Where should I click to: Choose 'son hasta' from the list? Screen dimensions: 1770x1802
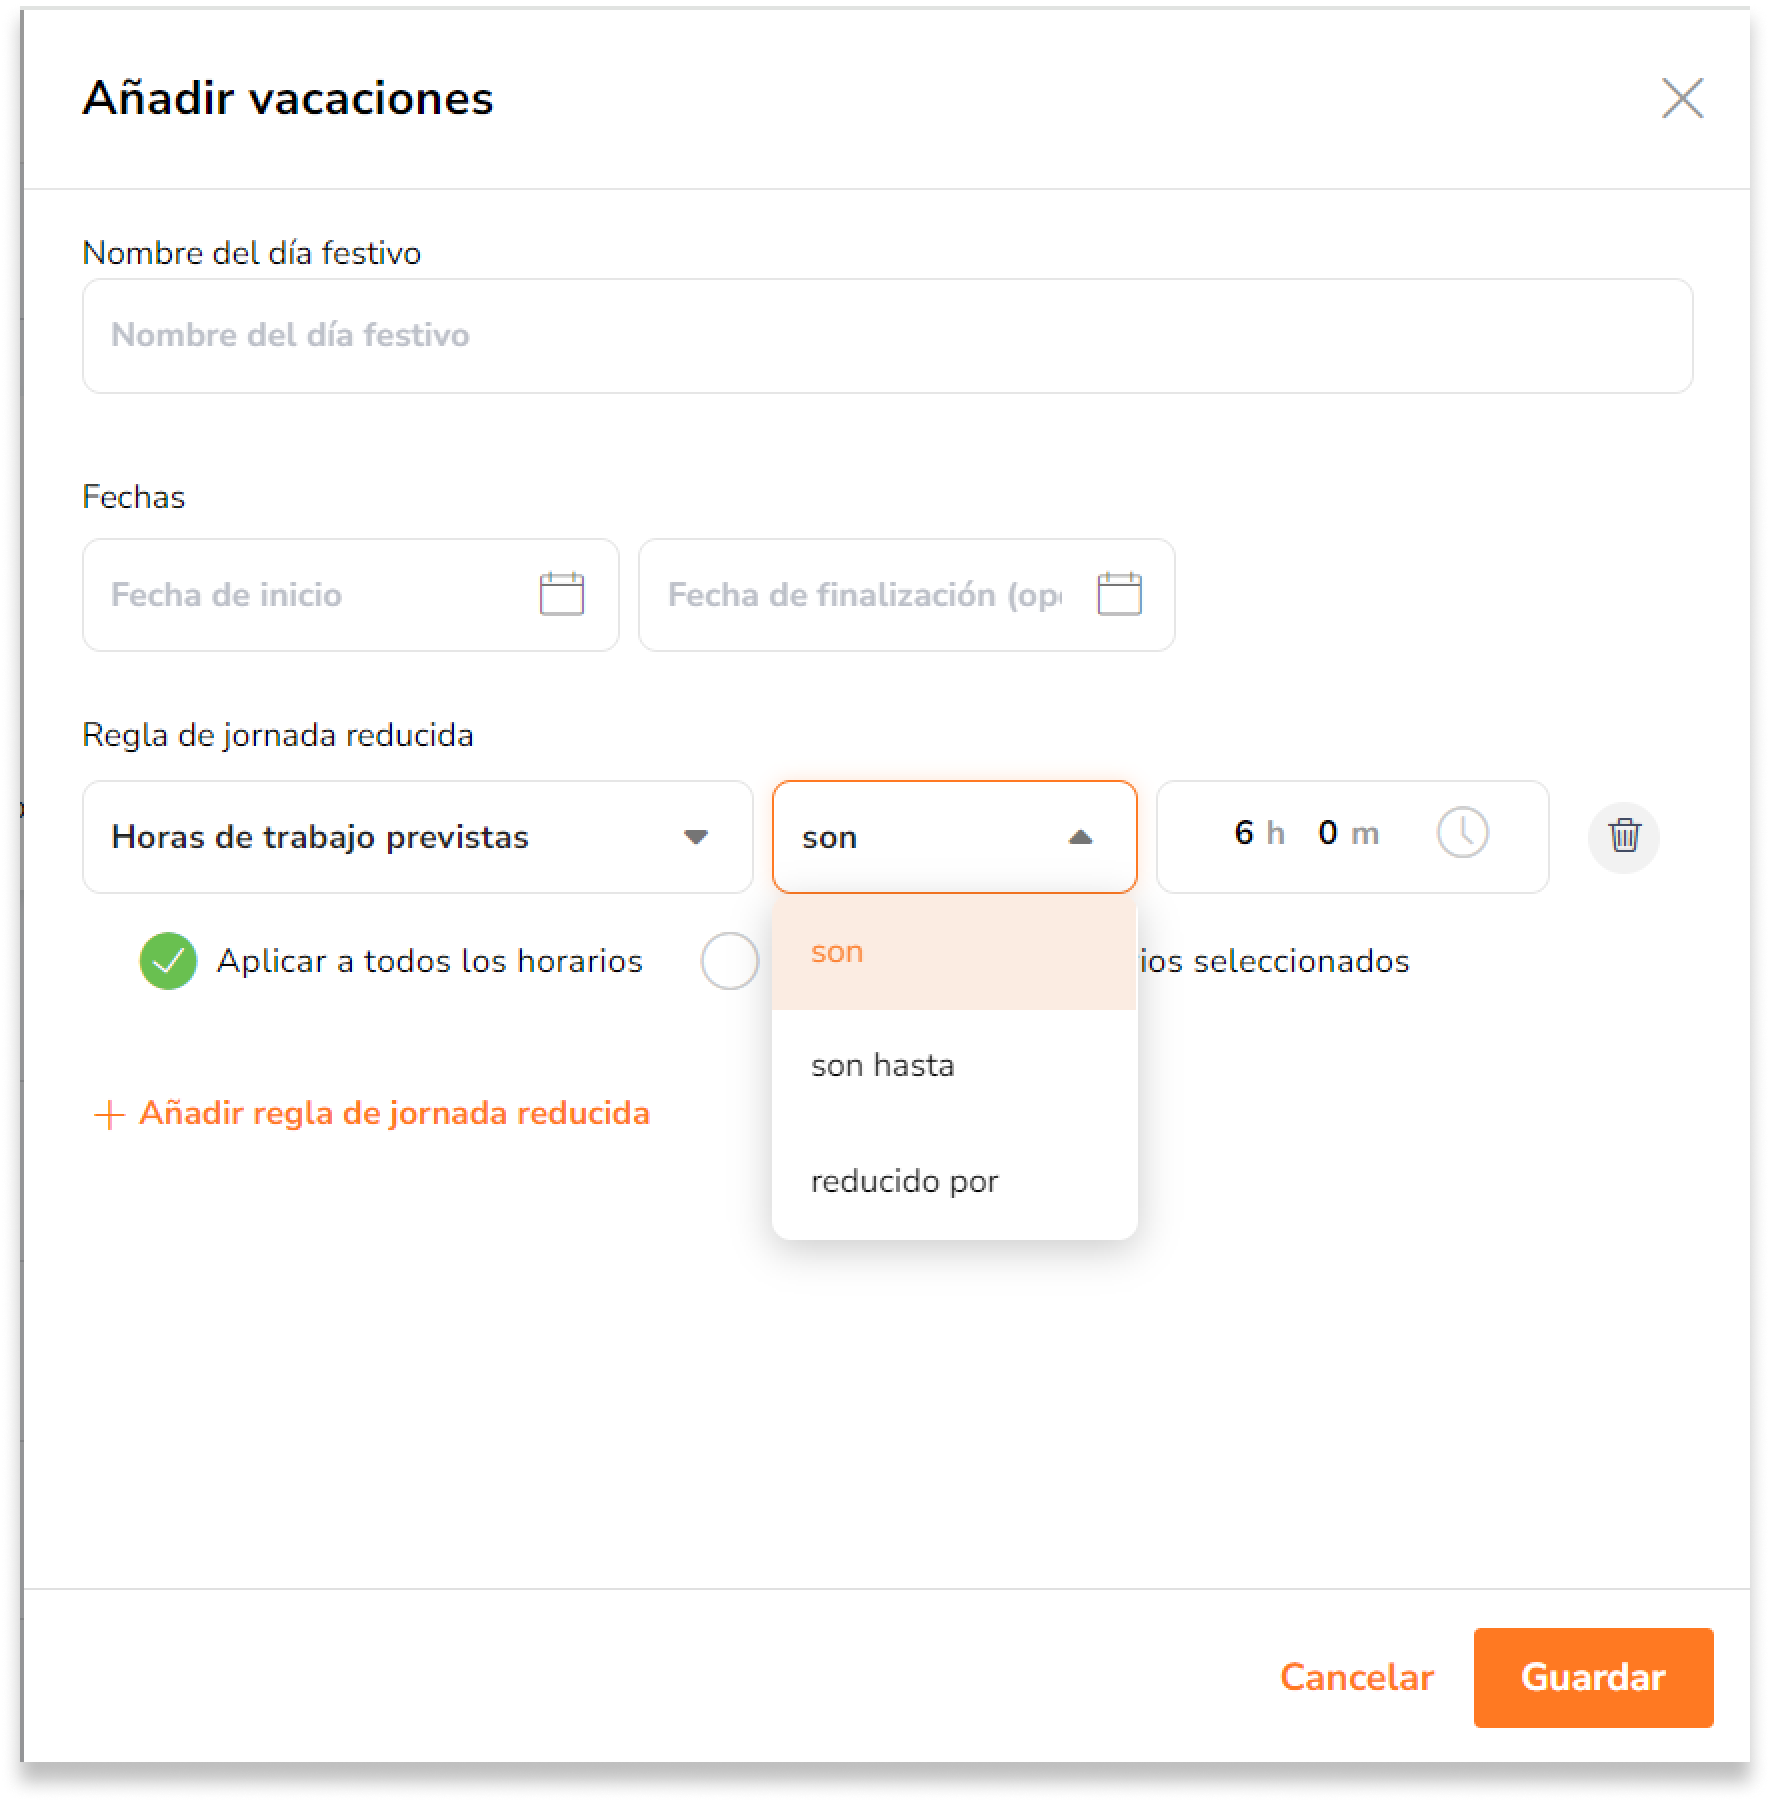point(955,1066)
